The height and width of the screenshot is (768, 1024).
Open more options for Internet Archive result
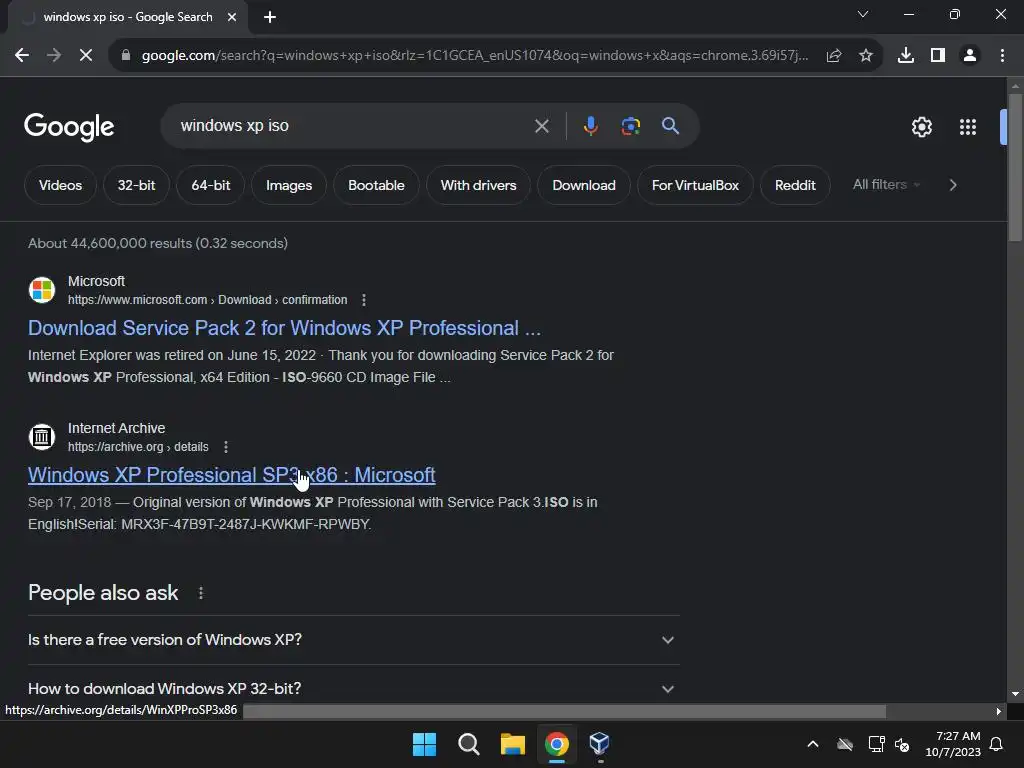(x=226, y=447)
